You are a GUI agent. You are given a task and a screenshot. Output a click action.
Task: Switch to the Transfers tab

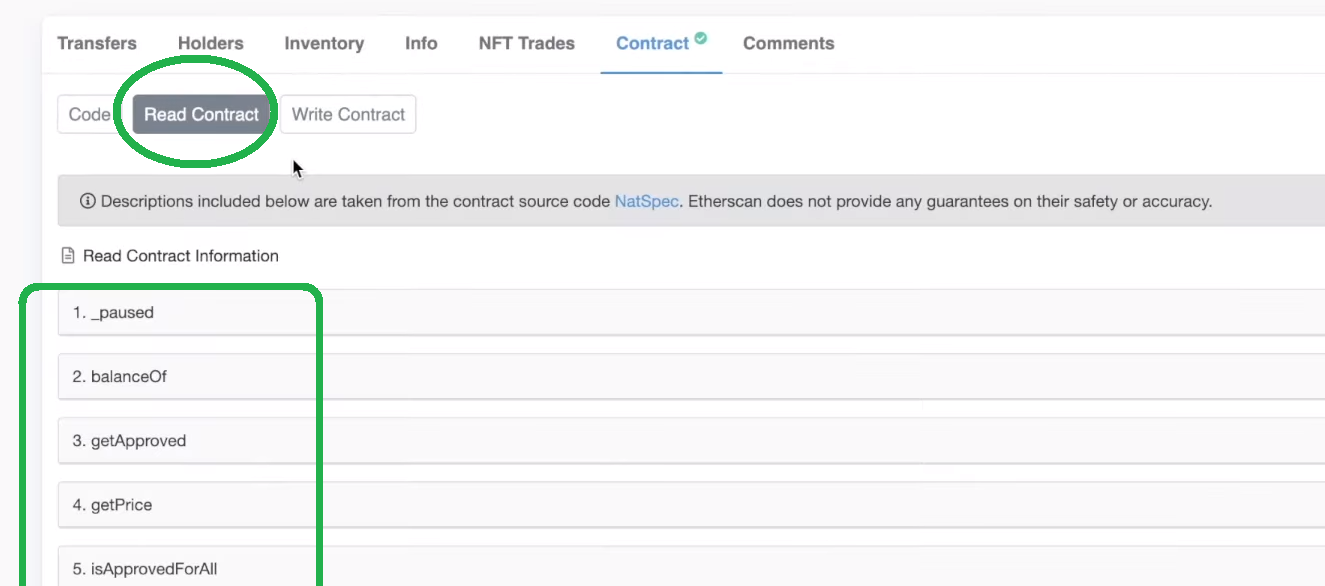96,43
